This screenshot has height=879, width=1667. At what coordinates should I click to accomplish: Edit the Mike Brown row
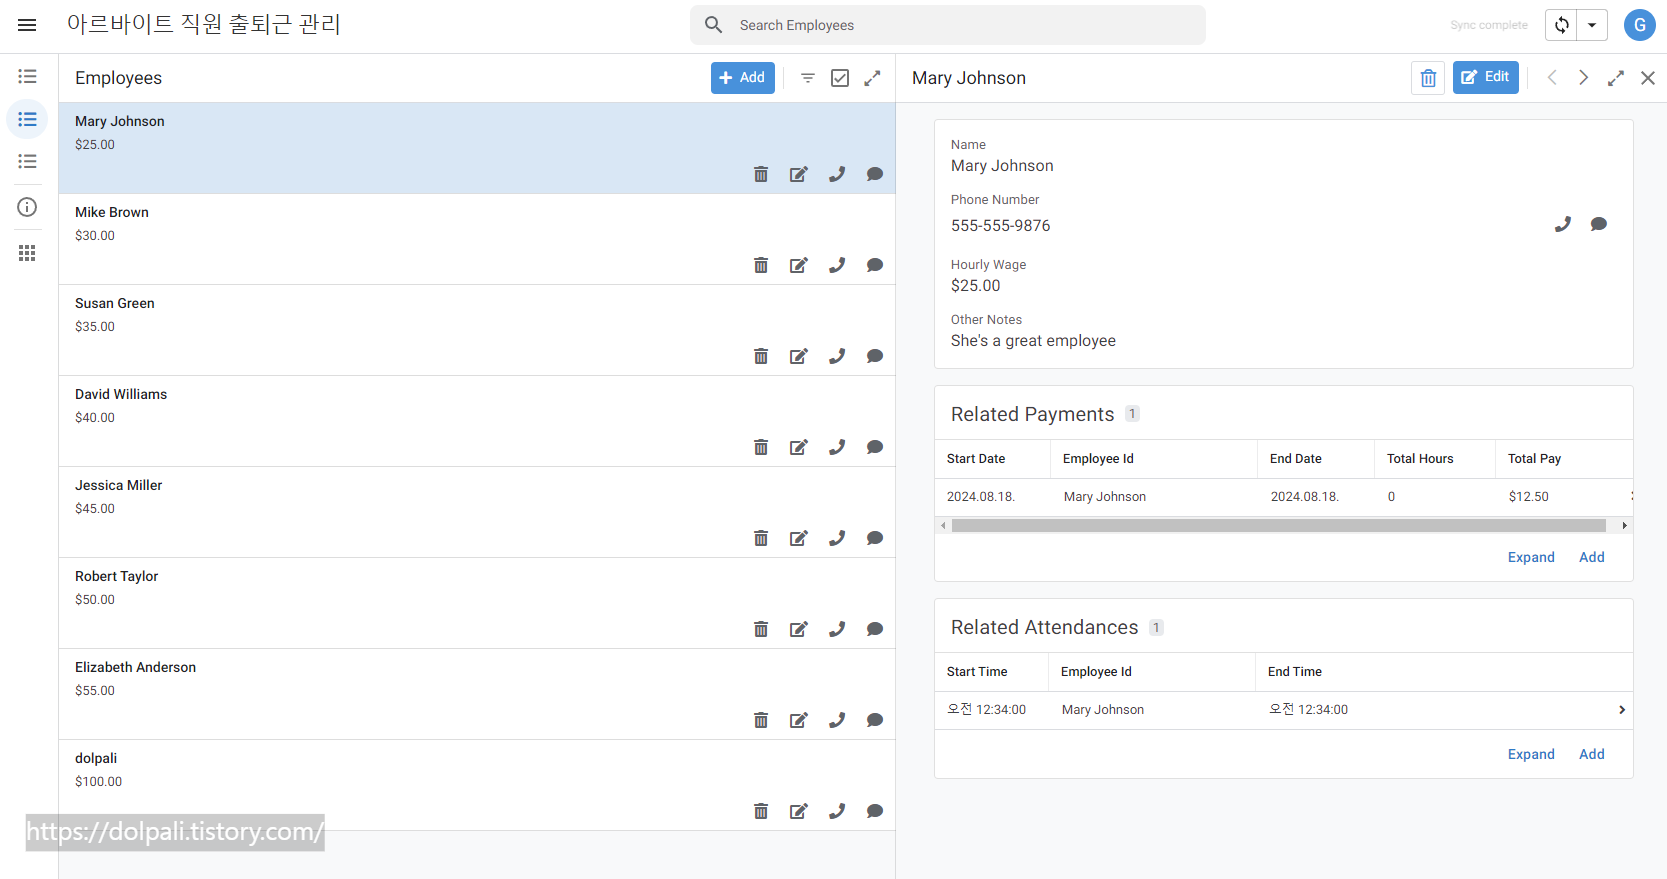point(799,265)
